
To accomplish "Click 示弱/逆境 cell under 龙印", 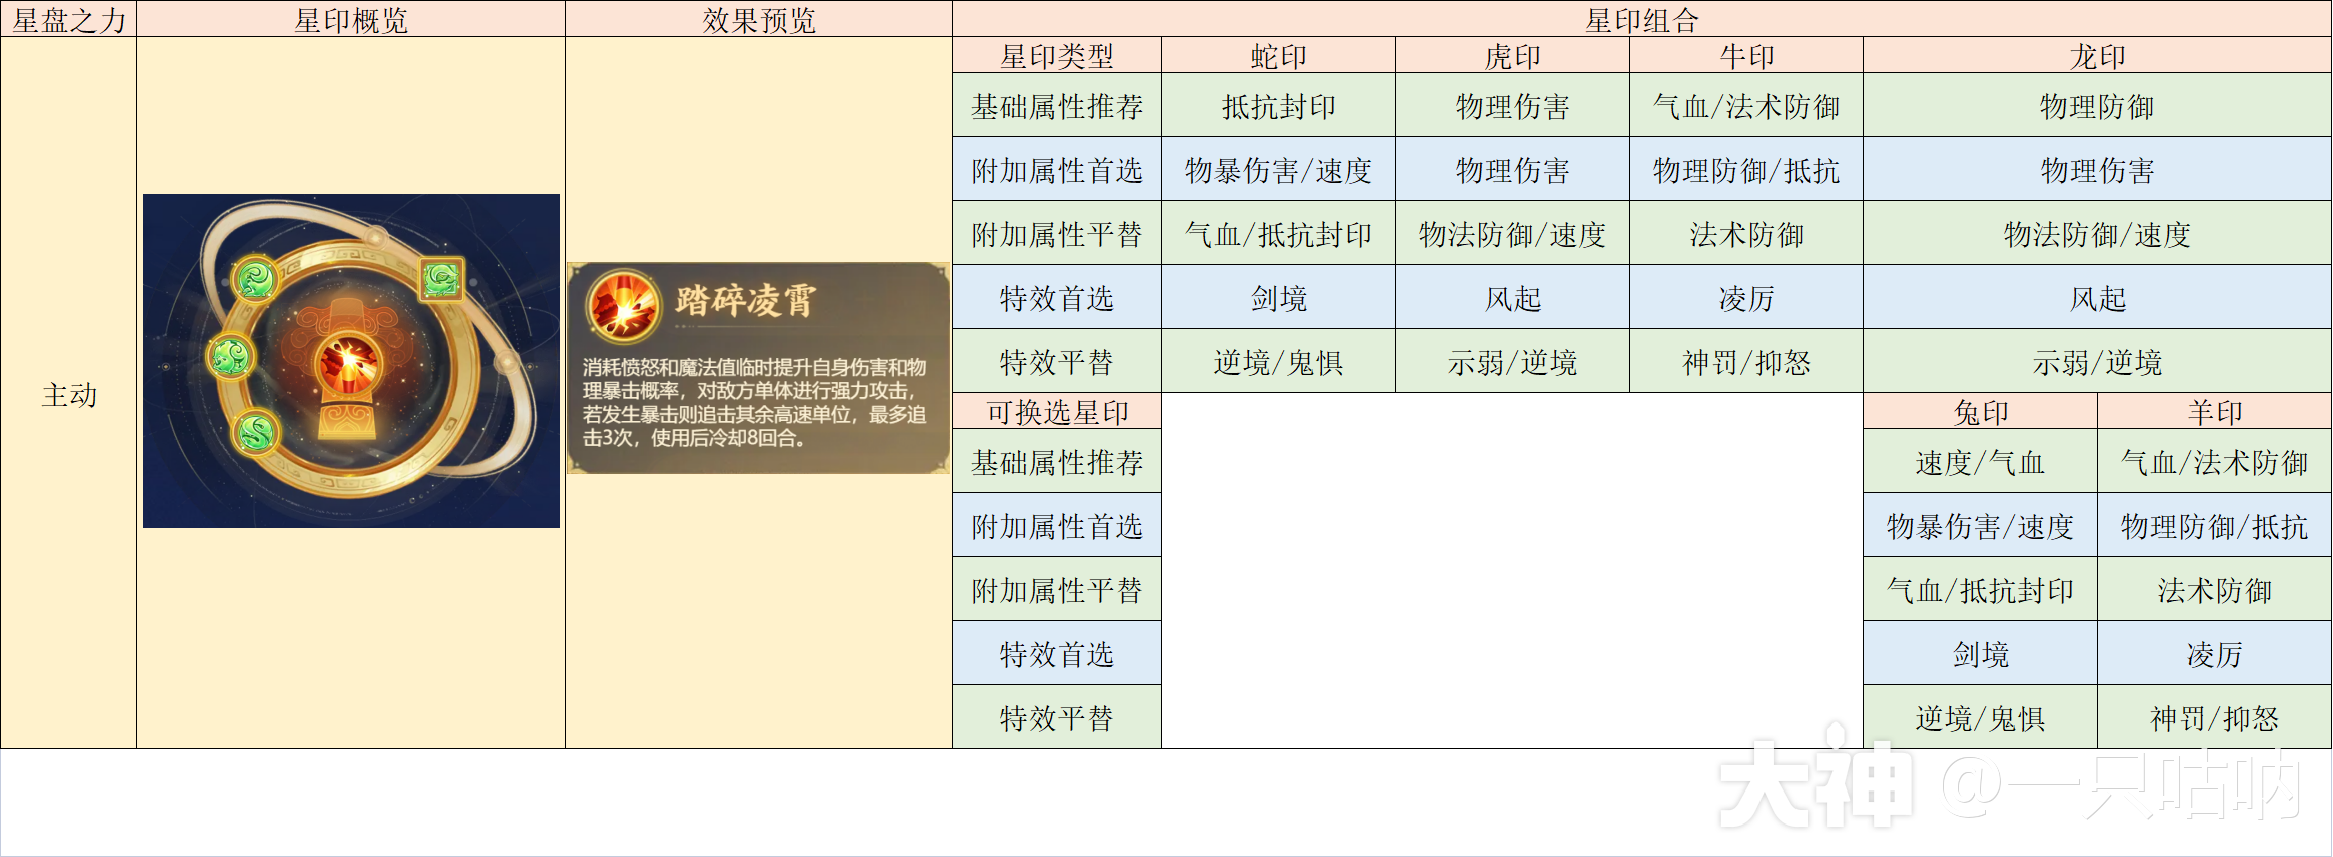I will pos(2098,362).
